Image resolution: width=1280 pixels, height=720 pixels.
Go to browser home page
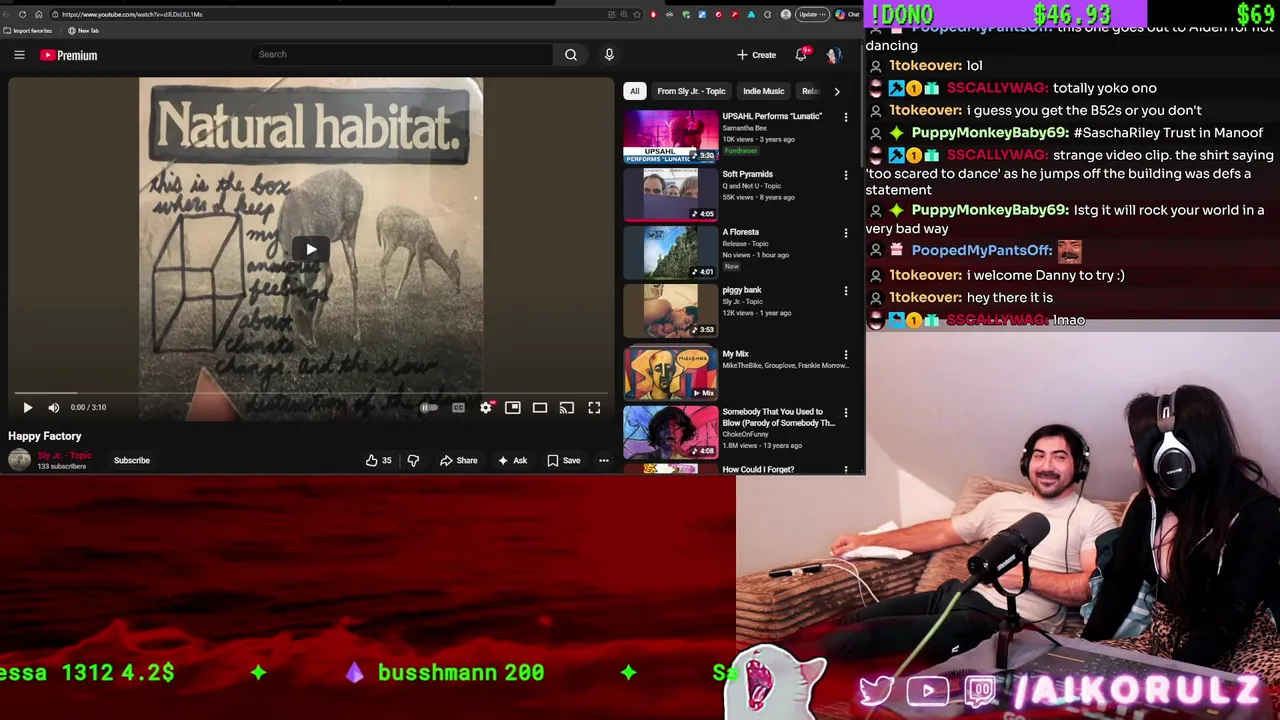tap(38, 14)
